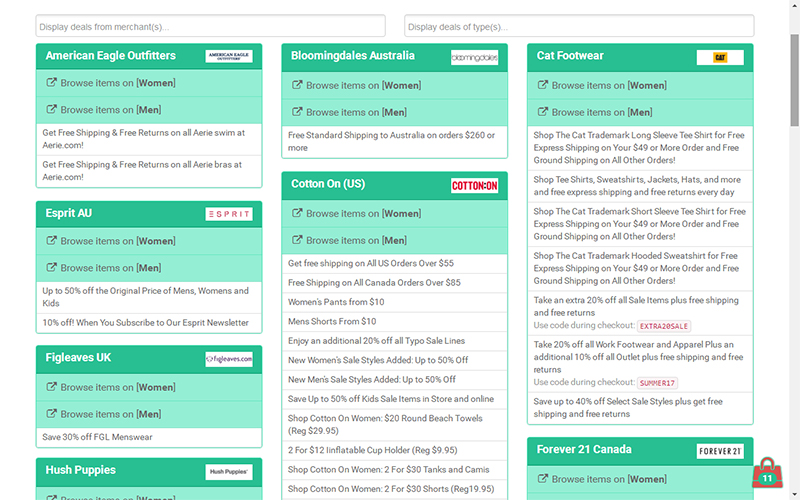Browse Cat Footwear Men items
Screen dimensions: 800x500
pyautogui.click(x=640, y=112)
